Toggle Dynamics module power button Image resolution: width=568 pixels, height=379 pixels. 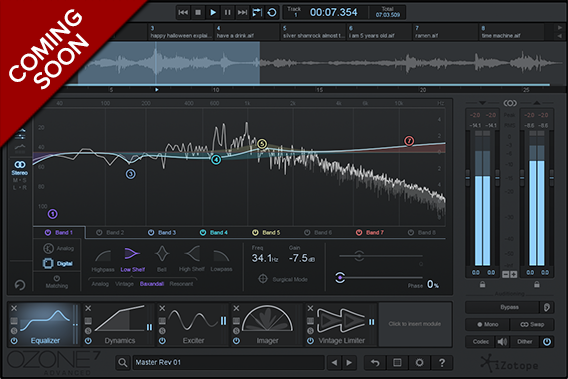tap(88, 341)
